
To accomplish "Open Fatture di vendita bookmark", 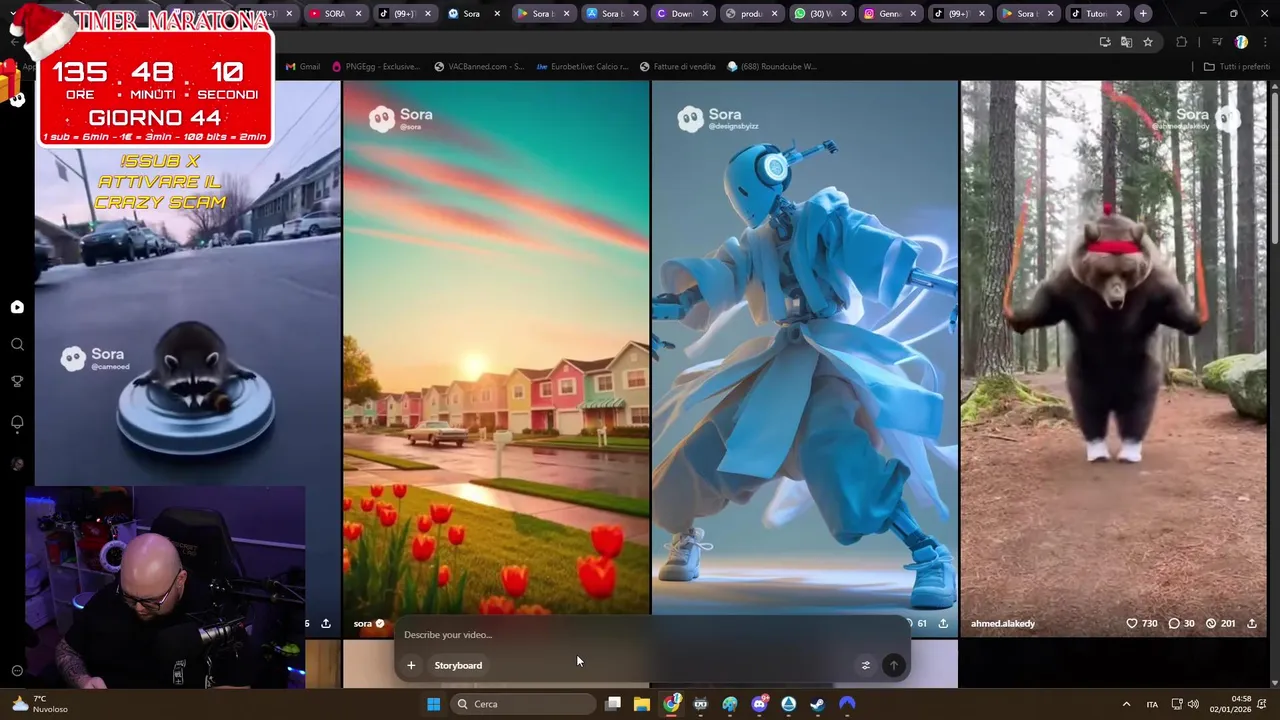I will [678, 67].
